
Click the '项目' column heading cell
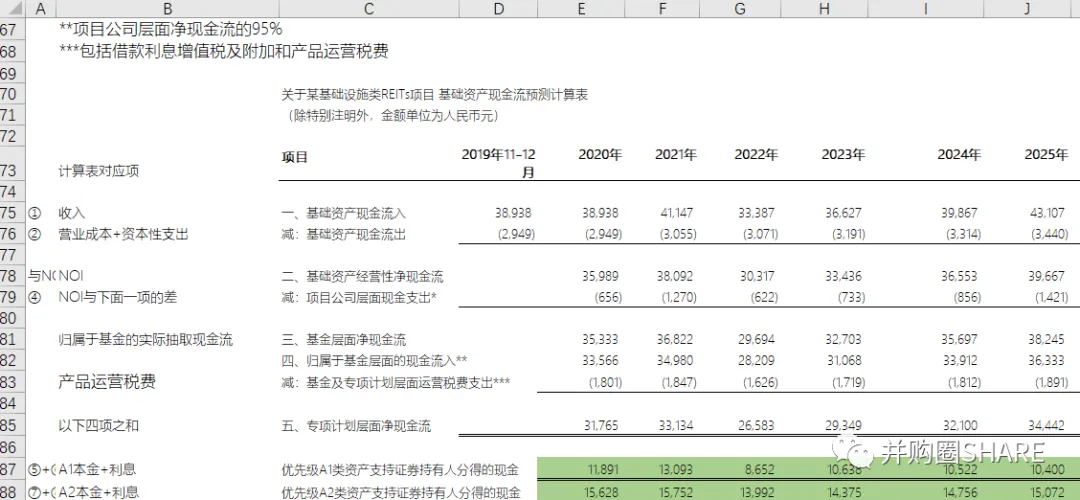pyautogui.click(x=294, y=157)
